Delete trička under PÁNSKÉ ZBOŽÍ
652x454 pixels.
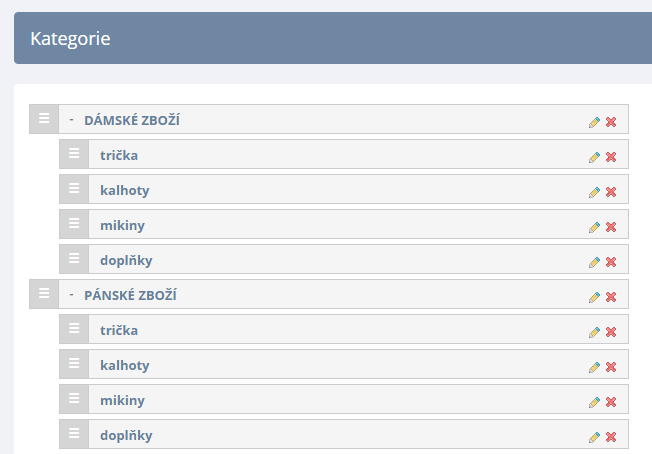pyautogui.click(x=611, y=332)
